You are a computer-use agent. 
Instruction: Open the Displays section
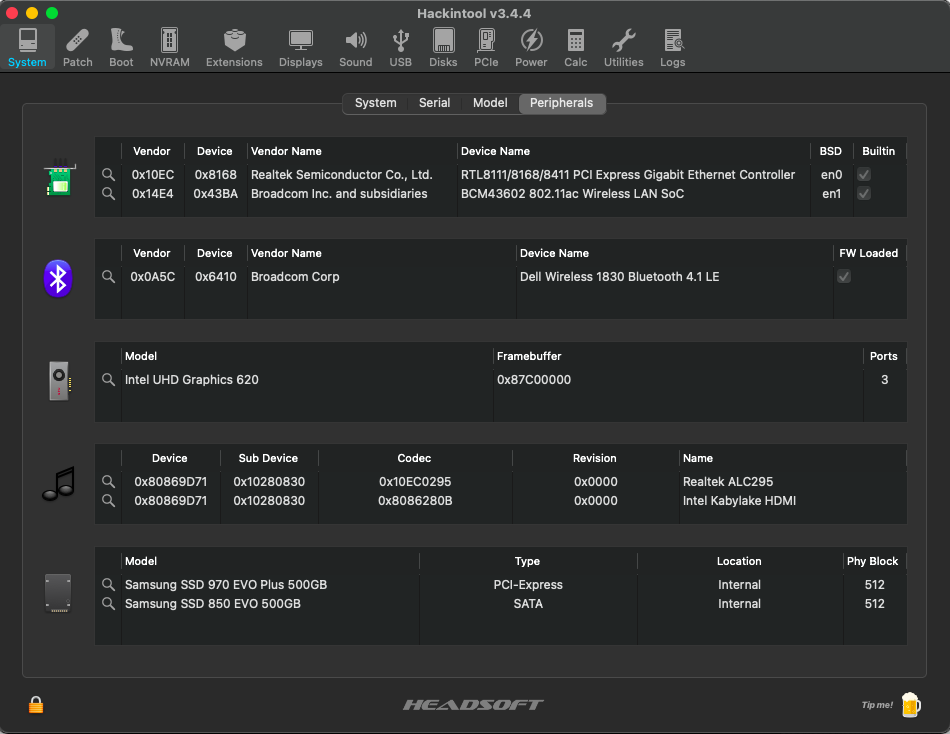[301, 47]
